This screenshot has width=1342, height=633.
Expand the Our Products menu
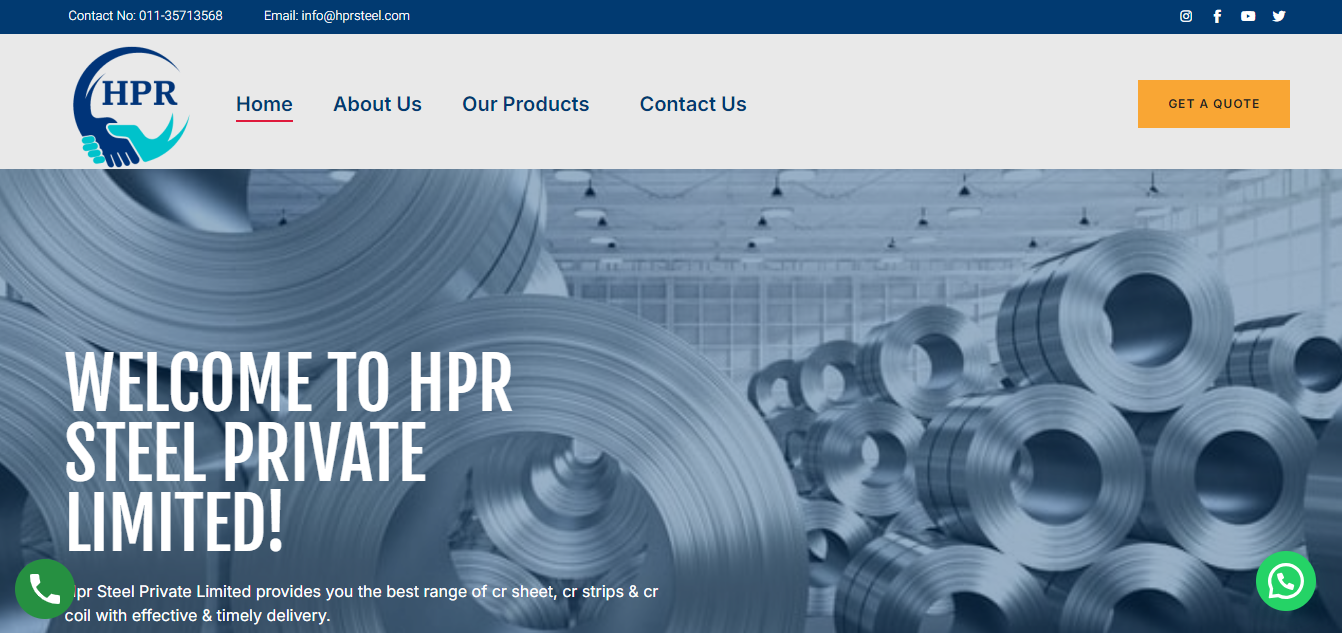(x=525, y=104)
